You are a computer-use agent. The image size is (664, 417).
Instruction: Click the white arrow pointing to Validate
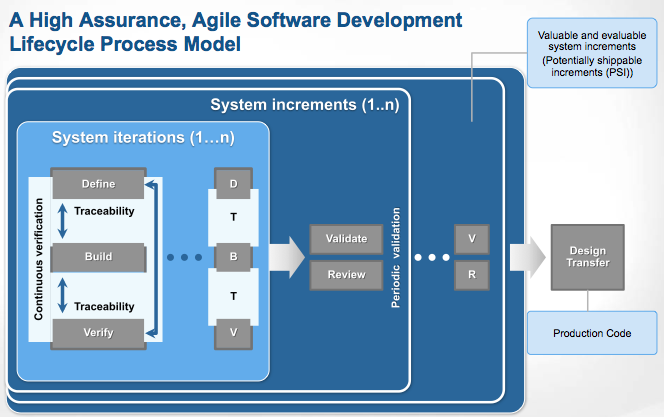click(x=287, y=257)
